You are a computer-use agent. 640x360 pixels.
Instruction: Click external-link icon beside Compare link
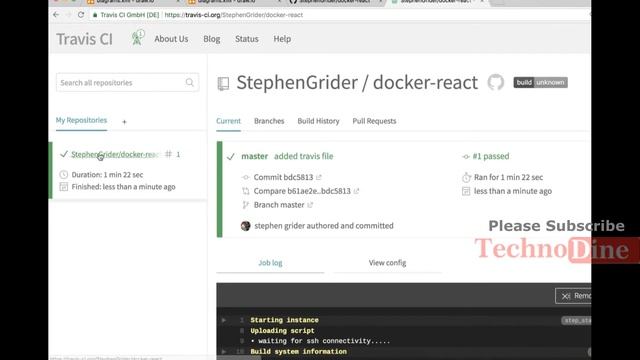tap(356, 191)
